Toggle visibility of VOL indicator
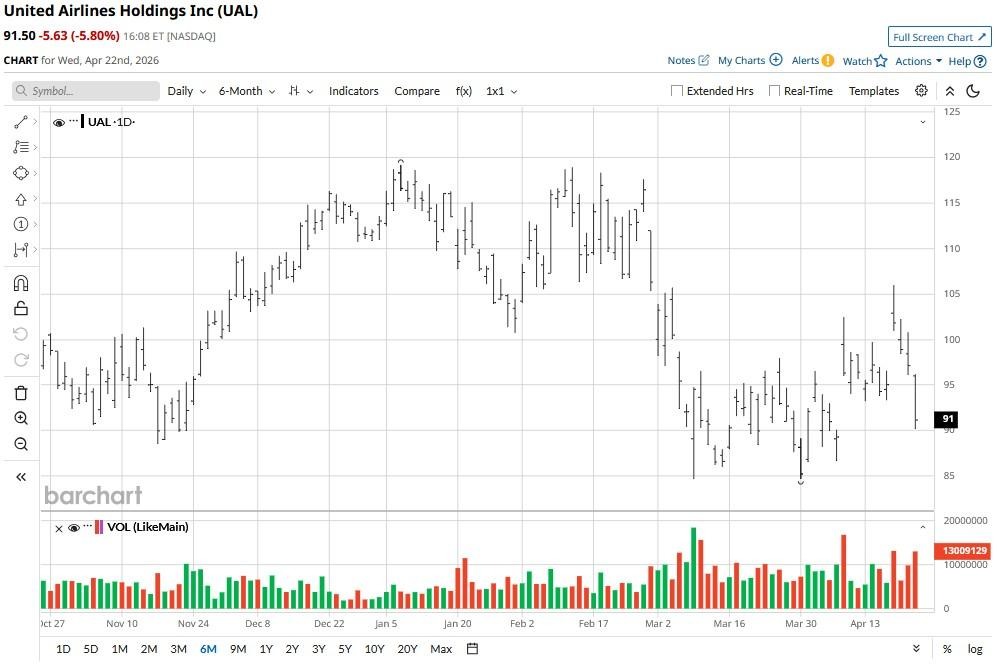The image size is (997, 665). pos(74,528)
